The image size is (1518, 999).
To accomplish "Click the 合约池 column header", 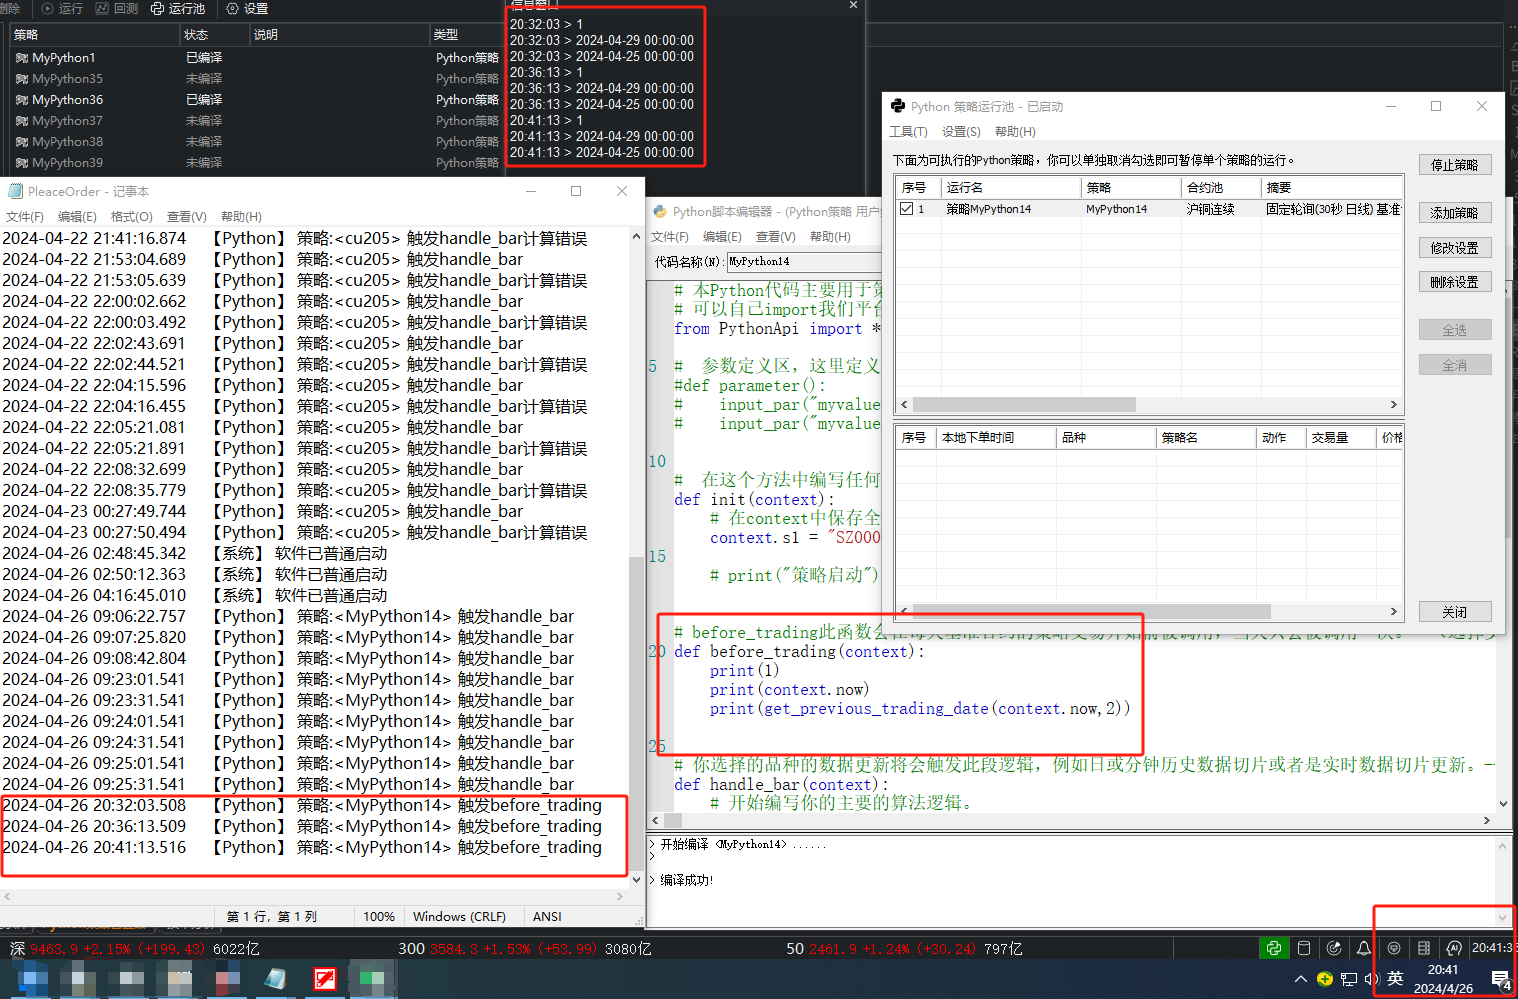I will coord(1221,188).
